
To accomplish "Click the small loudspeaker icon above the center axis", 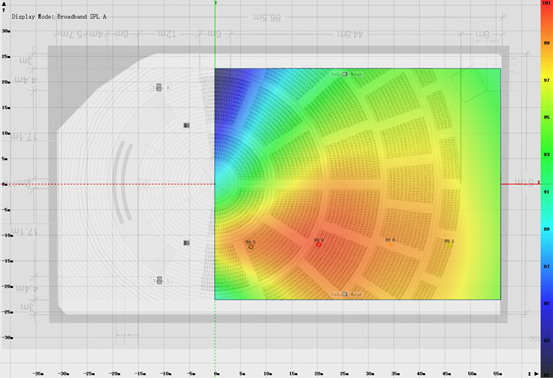I will pos(187,125).
